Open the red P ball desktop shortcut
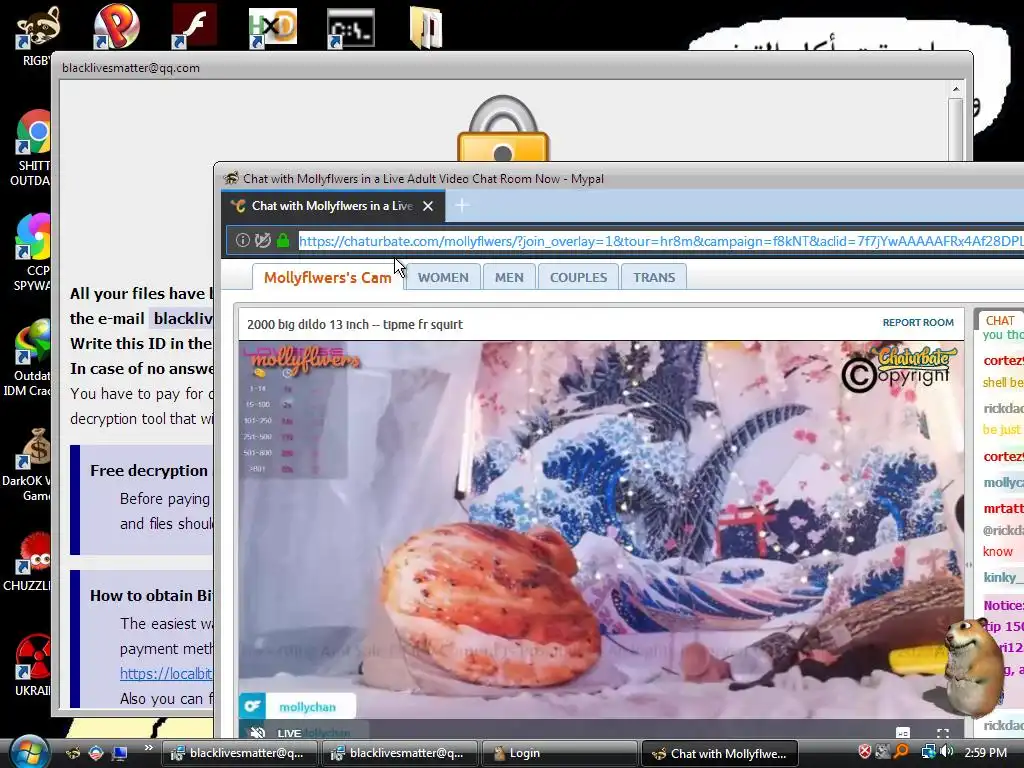Screen dimensions: 1024x768 [116, 27]
